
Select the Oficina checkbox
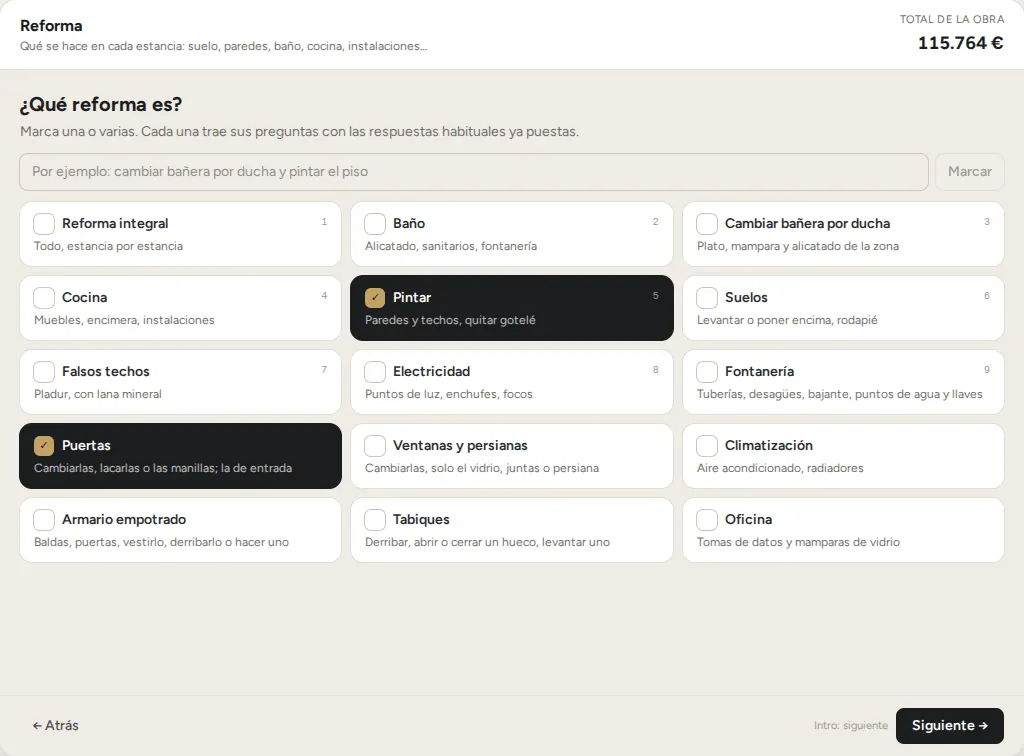click(707, 520)
